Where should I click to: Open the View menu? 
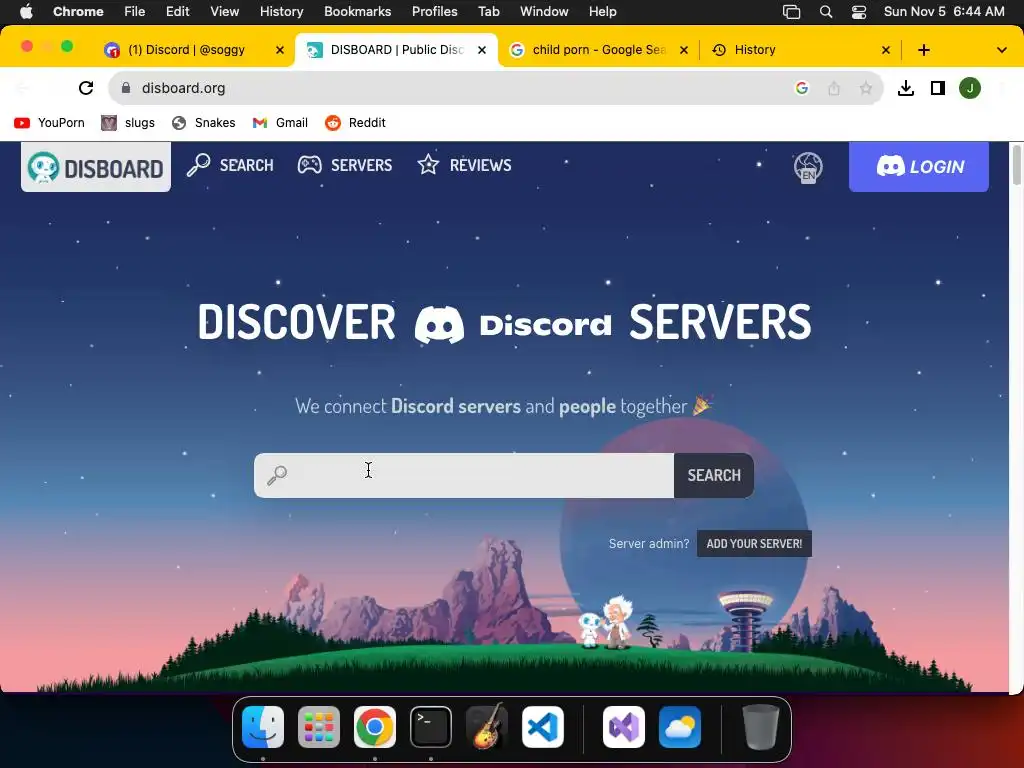[x=225, y=12]
